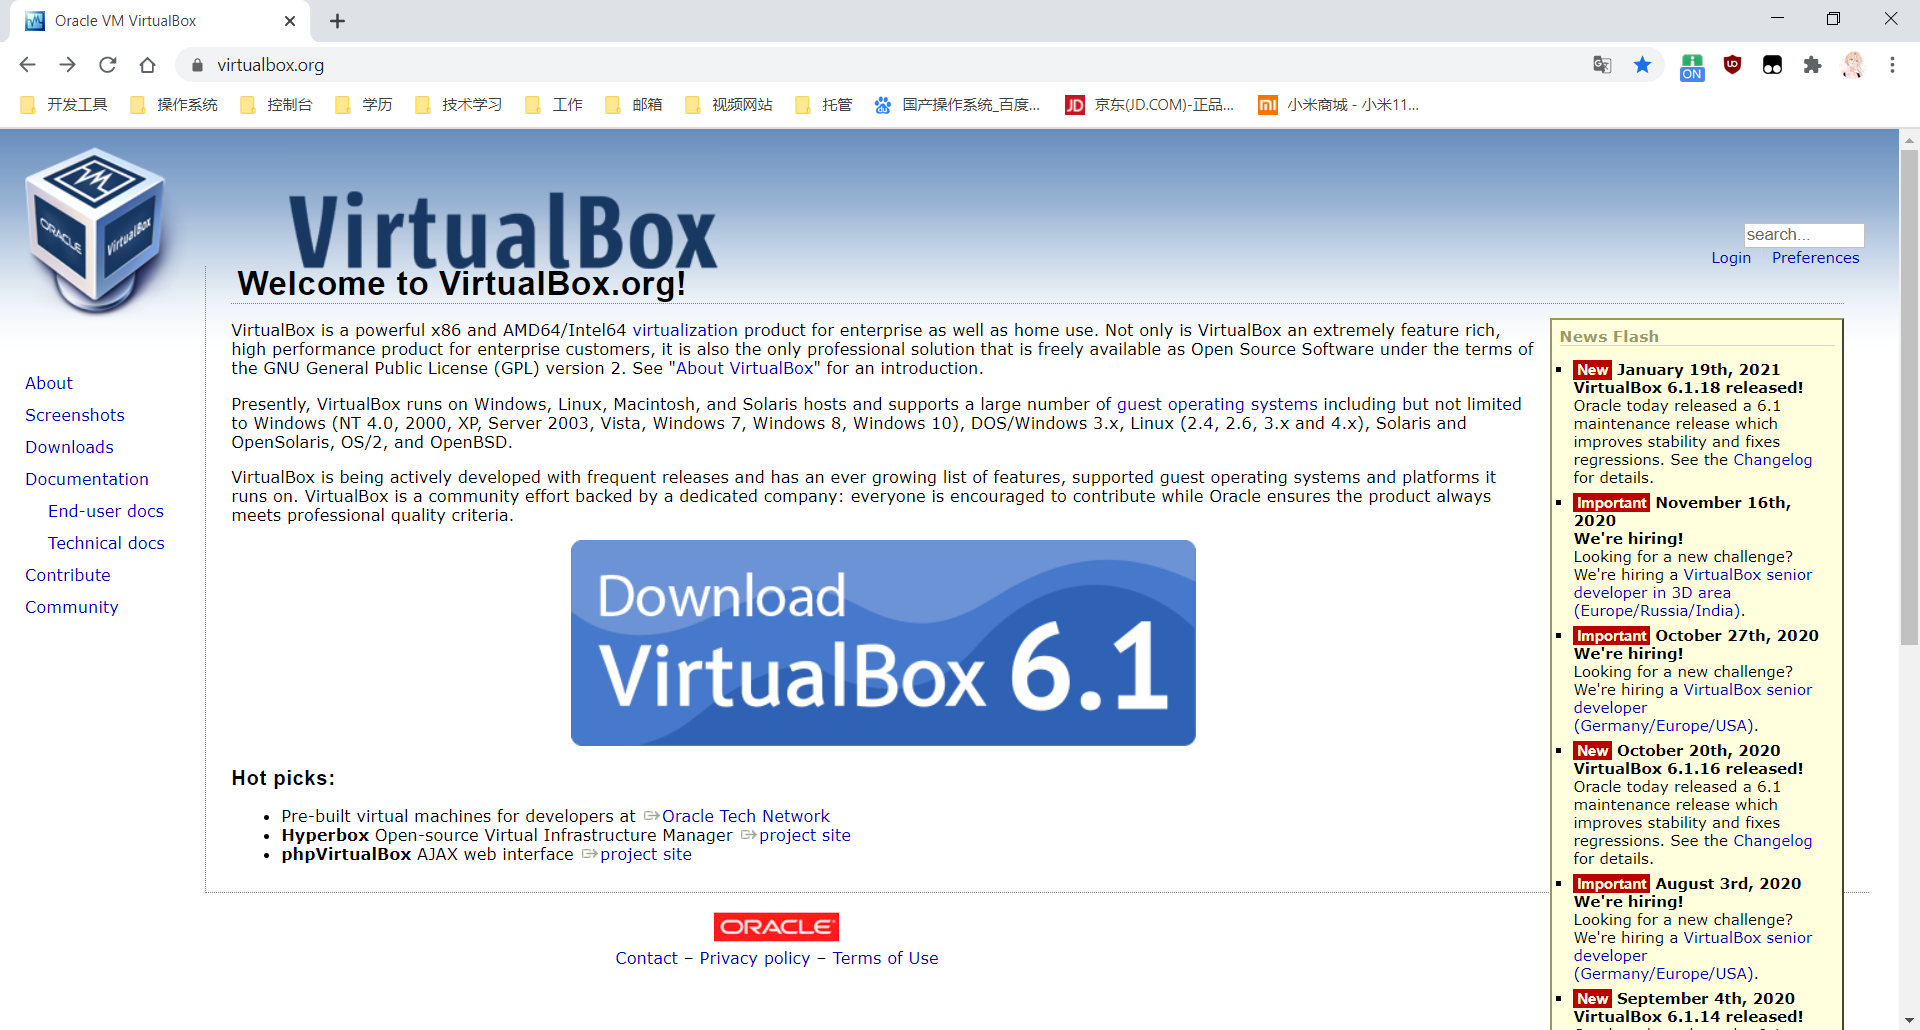The image size is (1920, 1030).
Task: Open the 邮箱 bookmark folder
Action: (x=634, y=105)
